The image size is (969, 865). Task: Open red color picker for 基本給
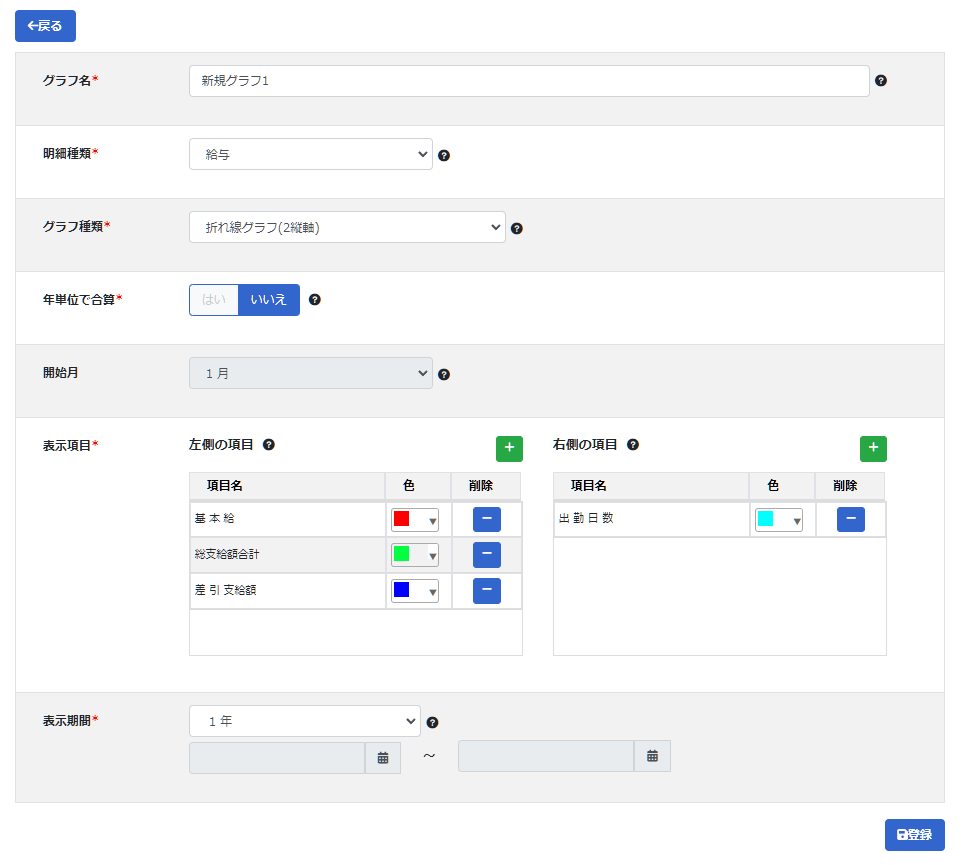point(414,520)
